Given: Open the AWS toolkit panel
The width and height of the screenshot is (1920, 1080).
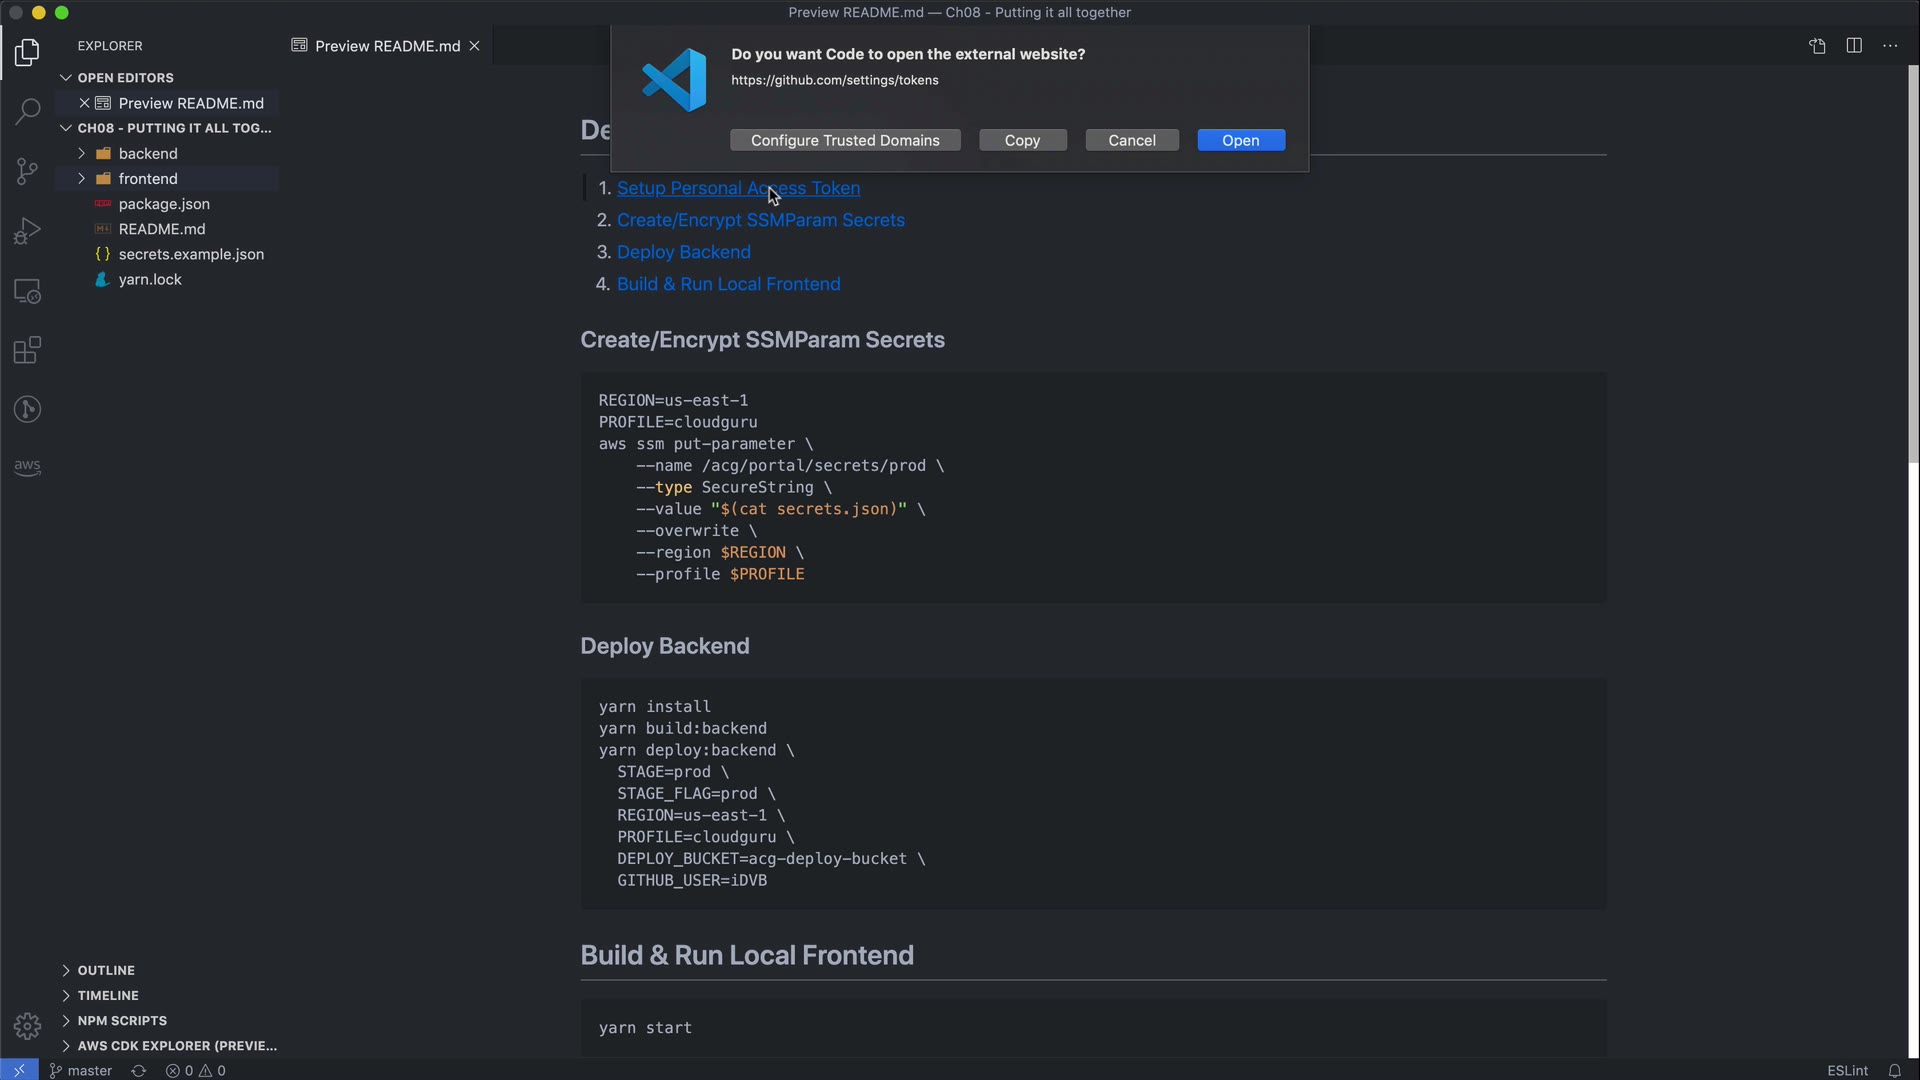Looking at the screenshot, I should [27, 467].
